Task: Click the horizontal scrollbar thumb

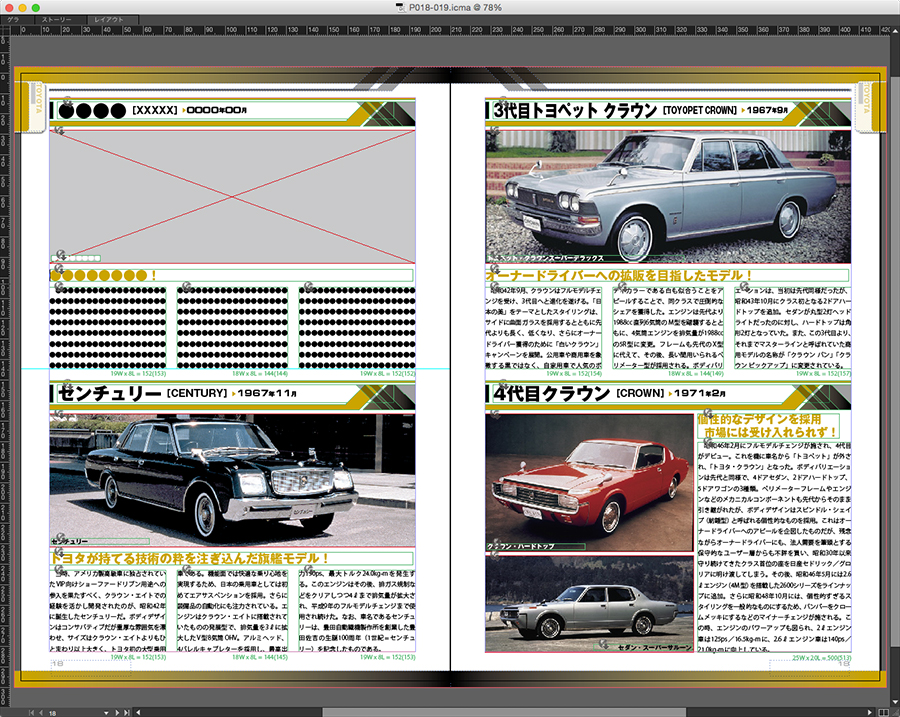Action: [504, 712]
